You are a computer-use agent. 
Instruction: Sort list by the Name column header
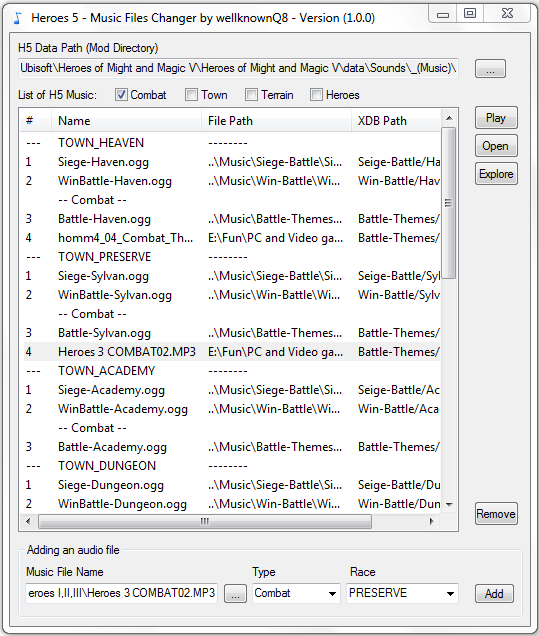126,121
